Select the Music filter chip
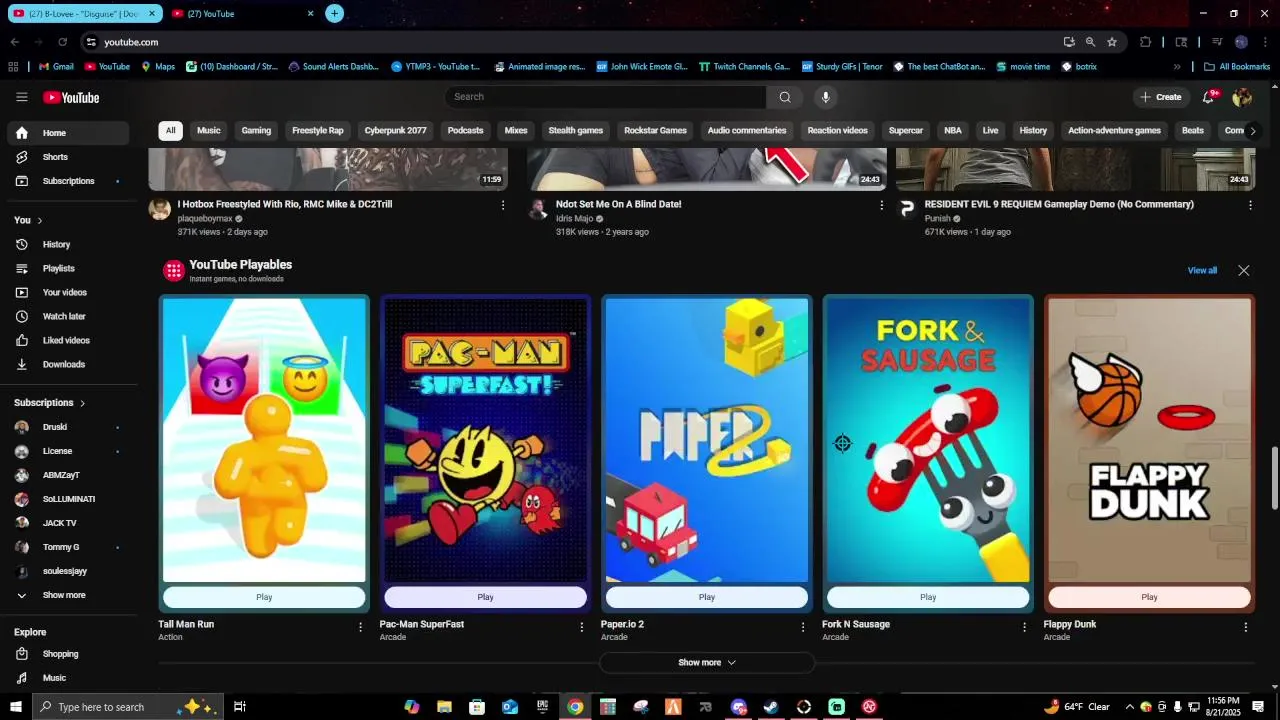Image resolution: width=1280 pixels, height=720 pixels. 208,131
